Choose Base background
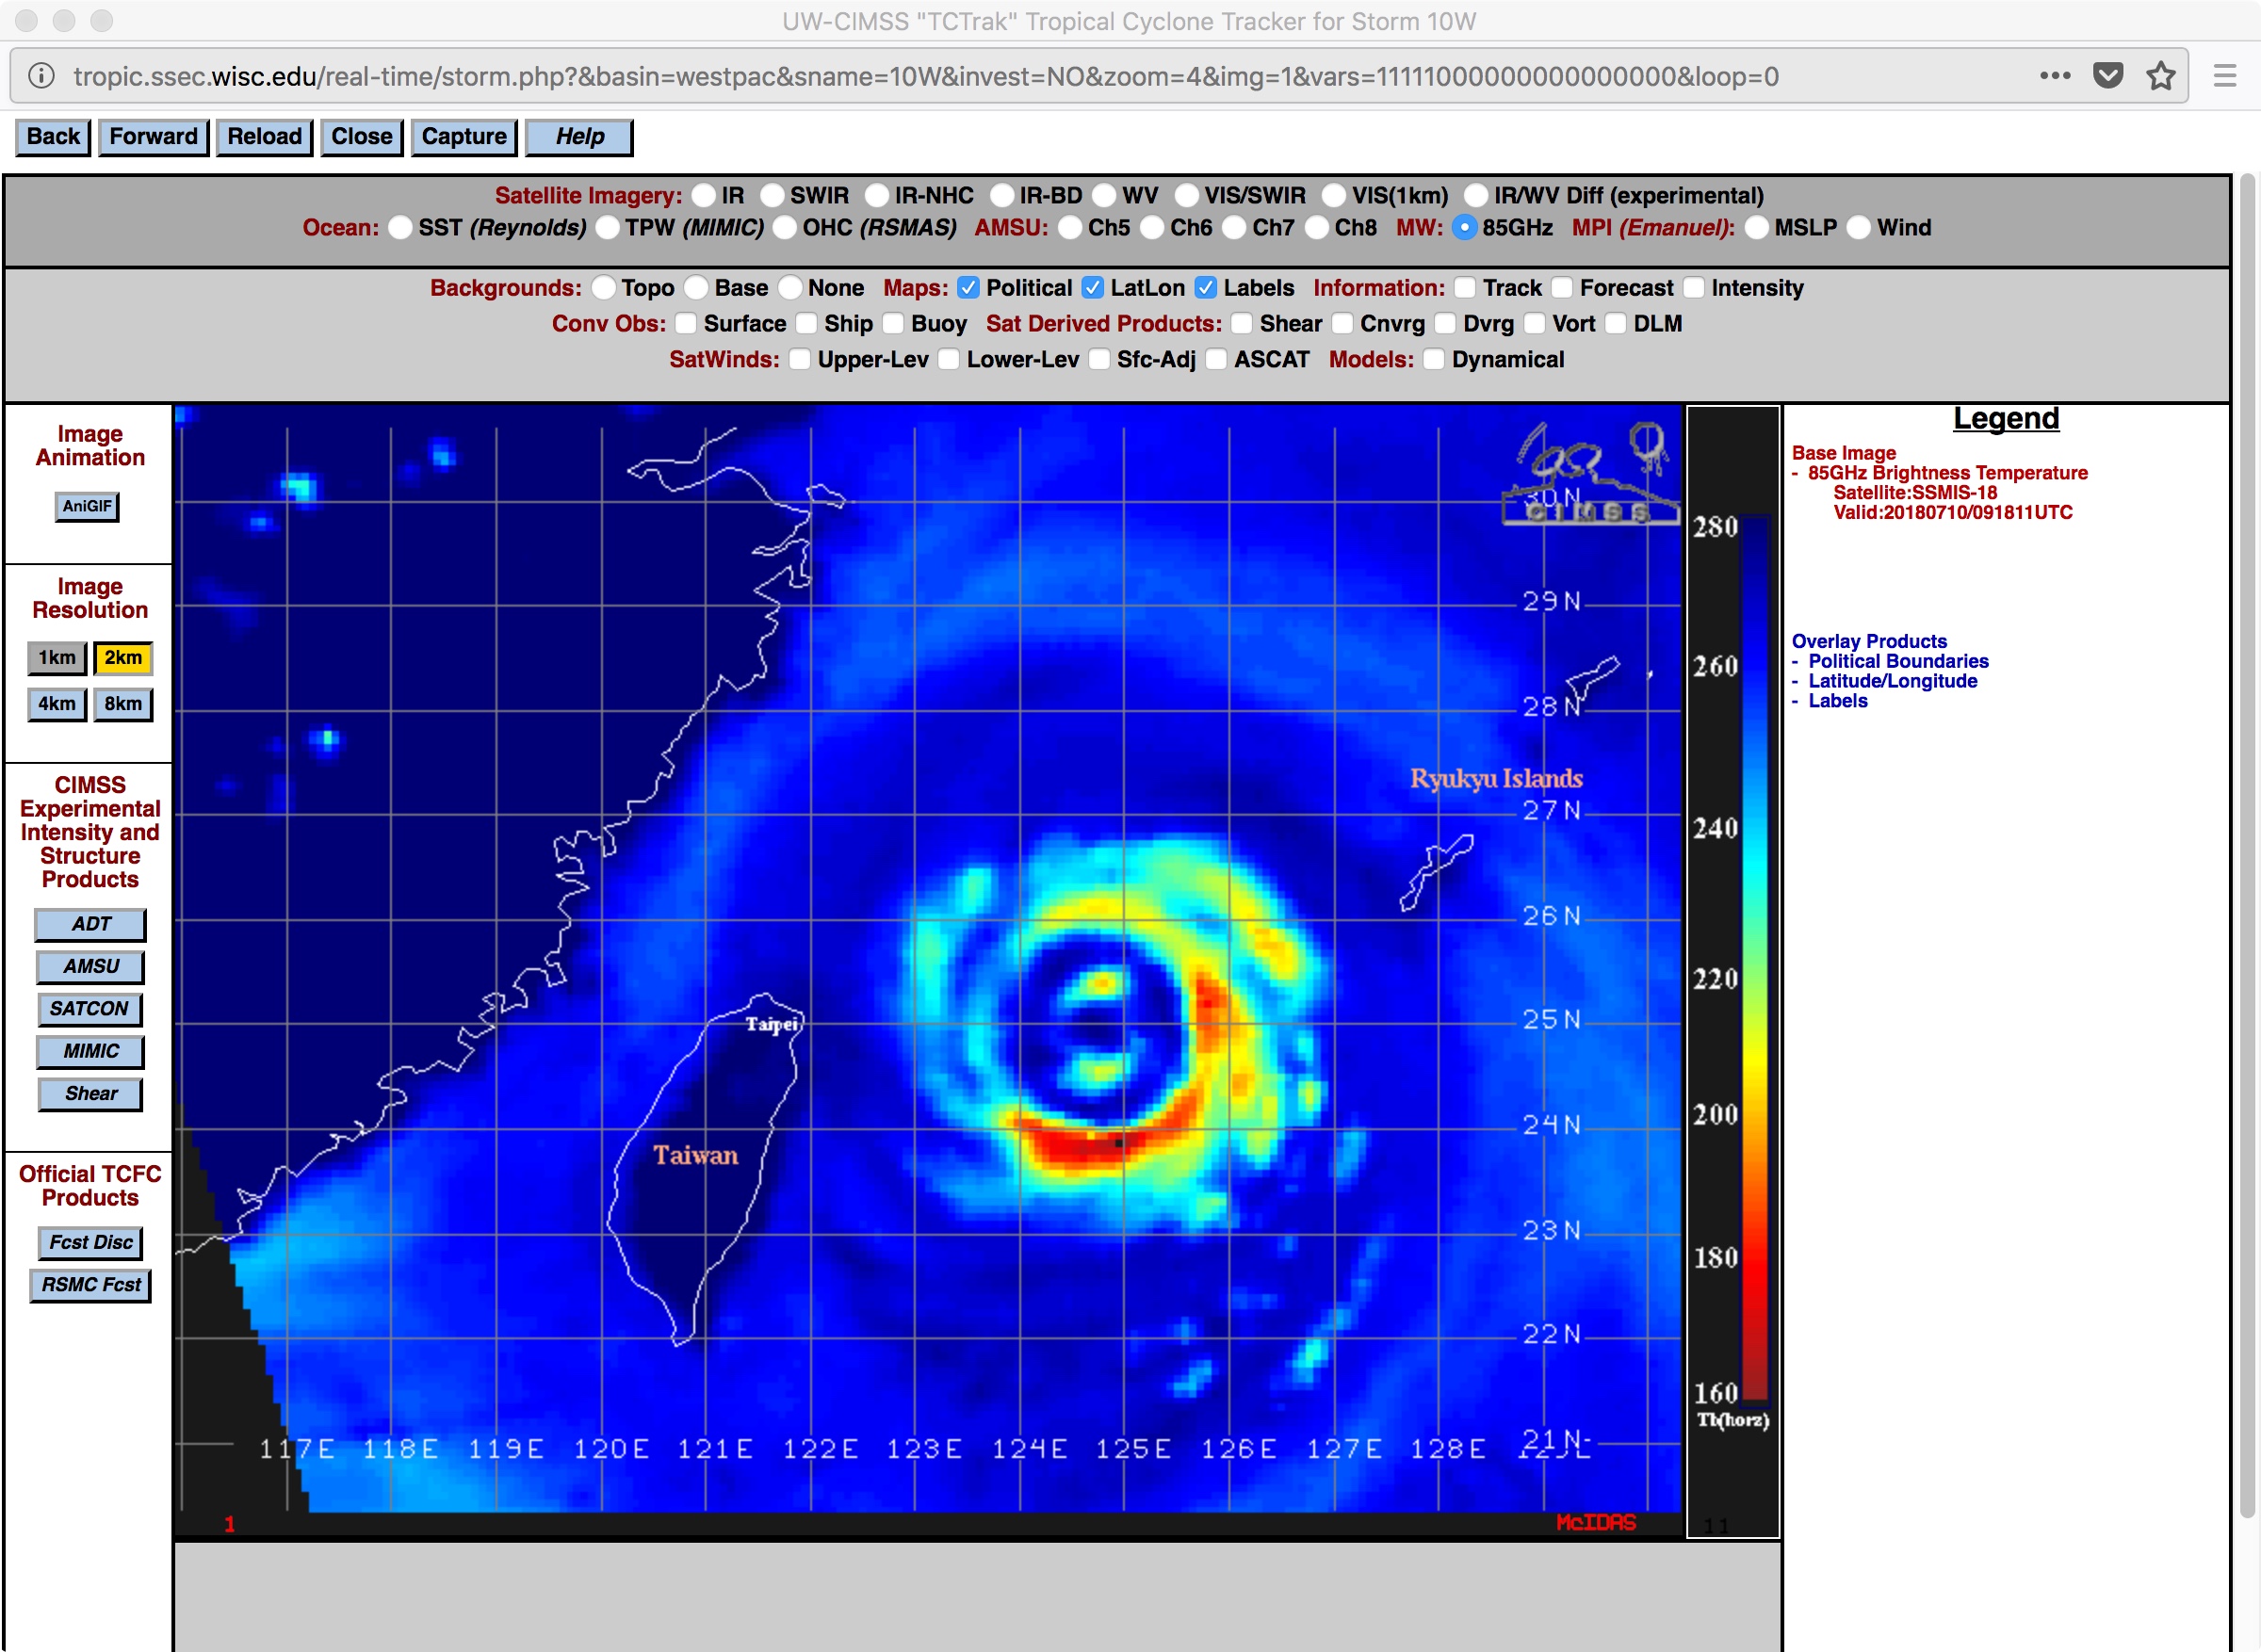Viewport: 2261px width, 1652px height. point(696,288)
